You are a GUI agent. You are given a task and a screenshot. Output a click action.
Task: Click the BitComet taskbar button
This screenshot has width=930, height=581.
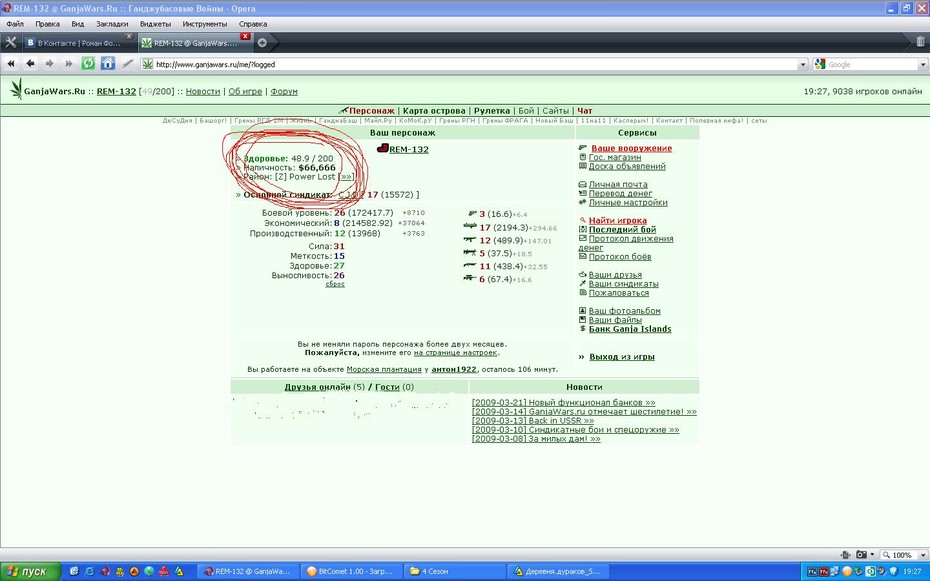[x=352, y=572]
